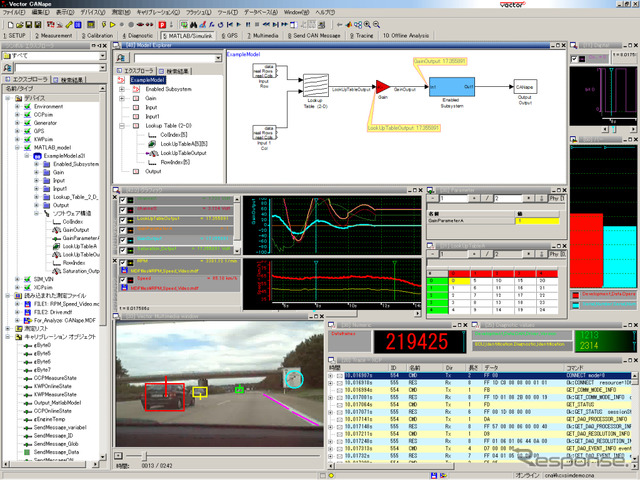The image size is (640, 480).
Task: Click the cyan legend swatch in bar window
Action: 576,305
